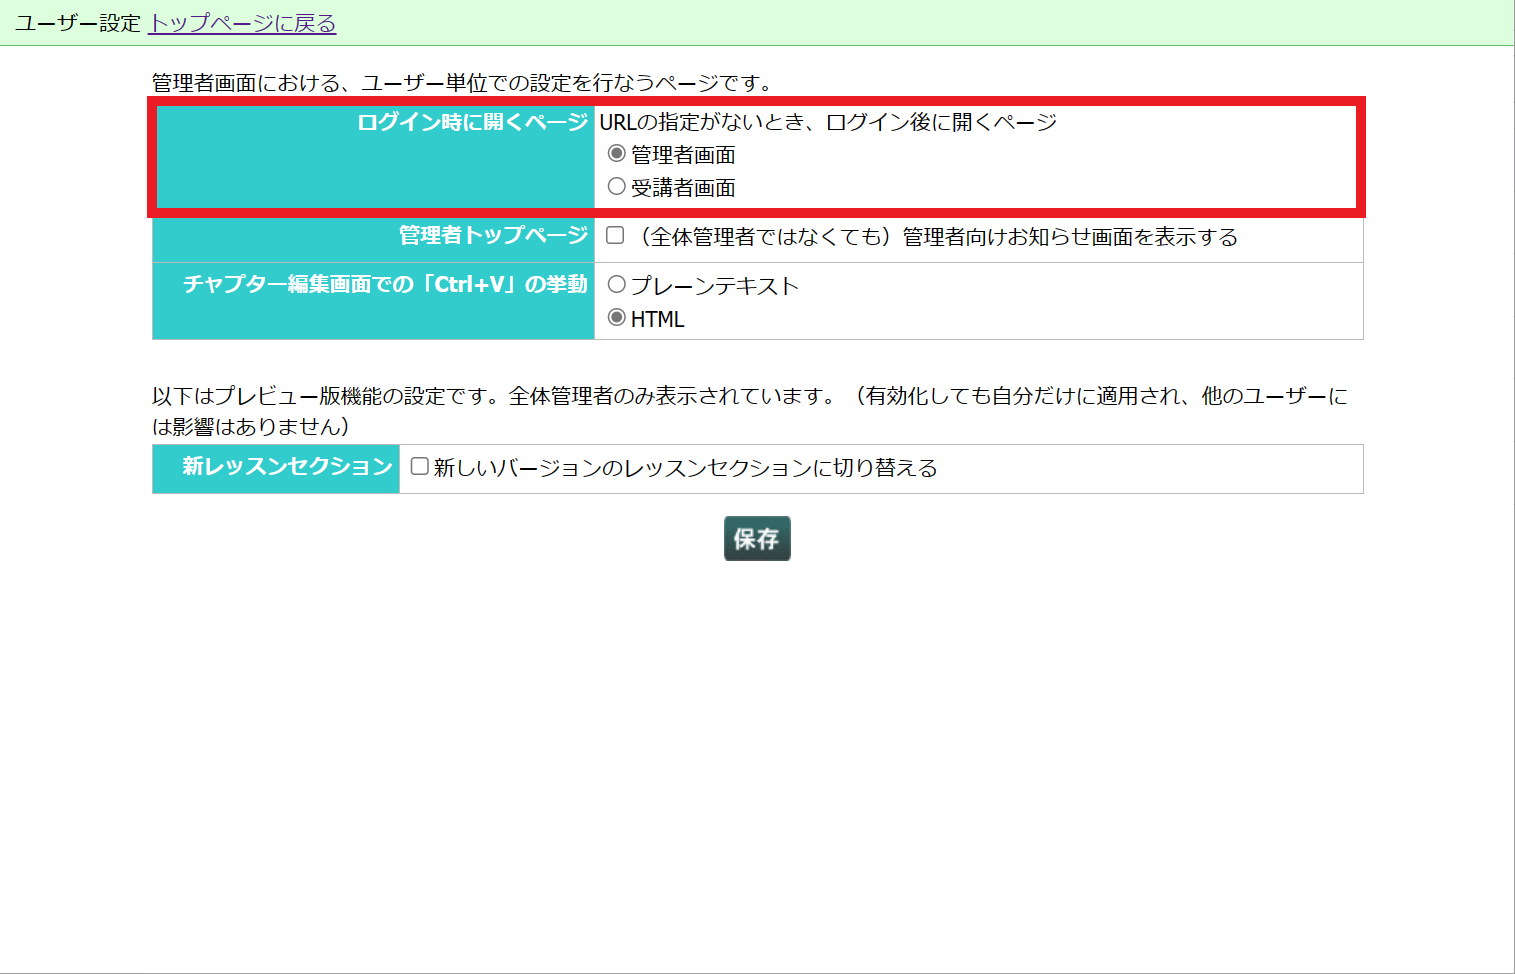Click the 新レッスンセクション label
The height and width of the screenshot is (974, 1515).
[x=288, y=466]
